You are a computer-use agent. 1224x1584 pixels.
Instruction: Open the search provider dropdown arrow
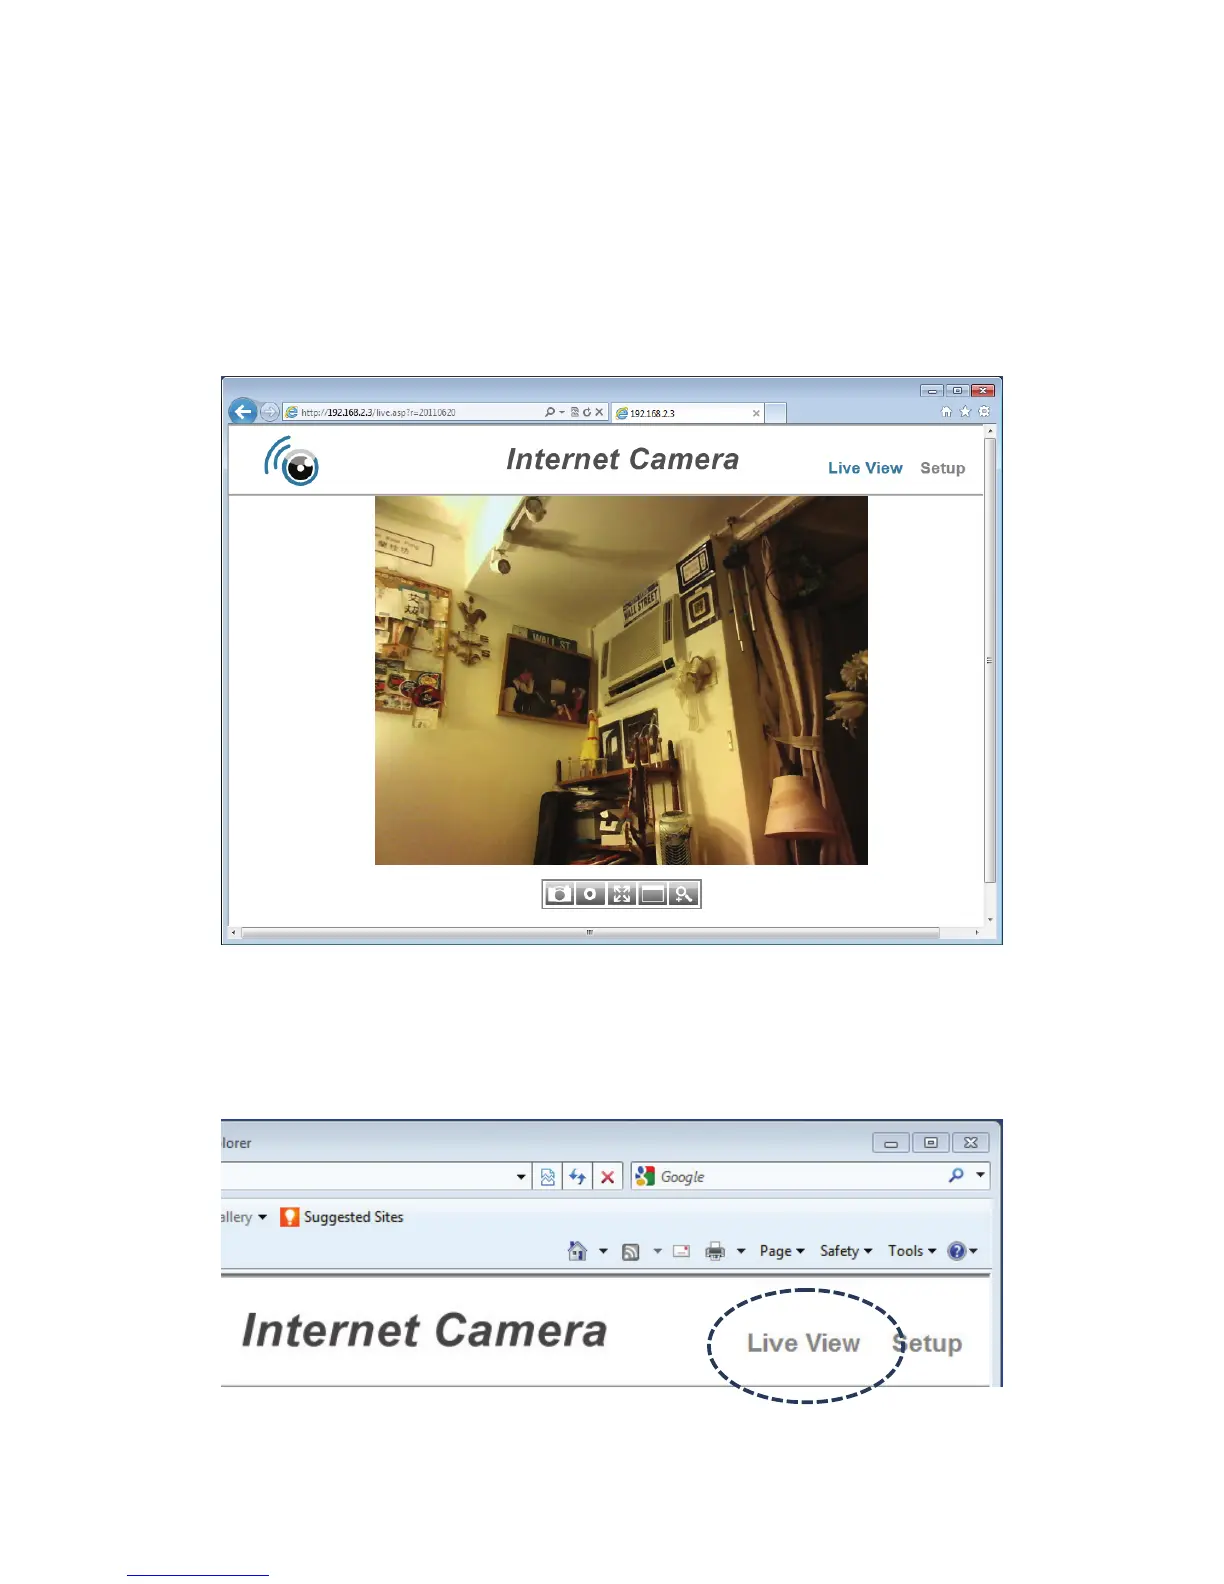click(x=980, y=1176)
